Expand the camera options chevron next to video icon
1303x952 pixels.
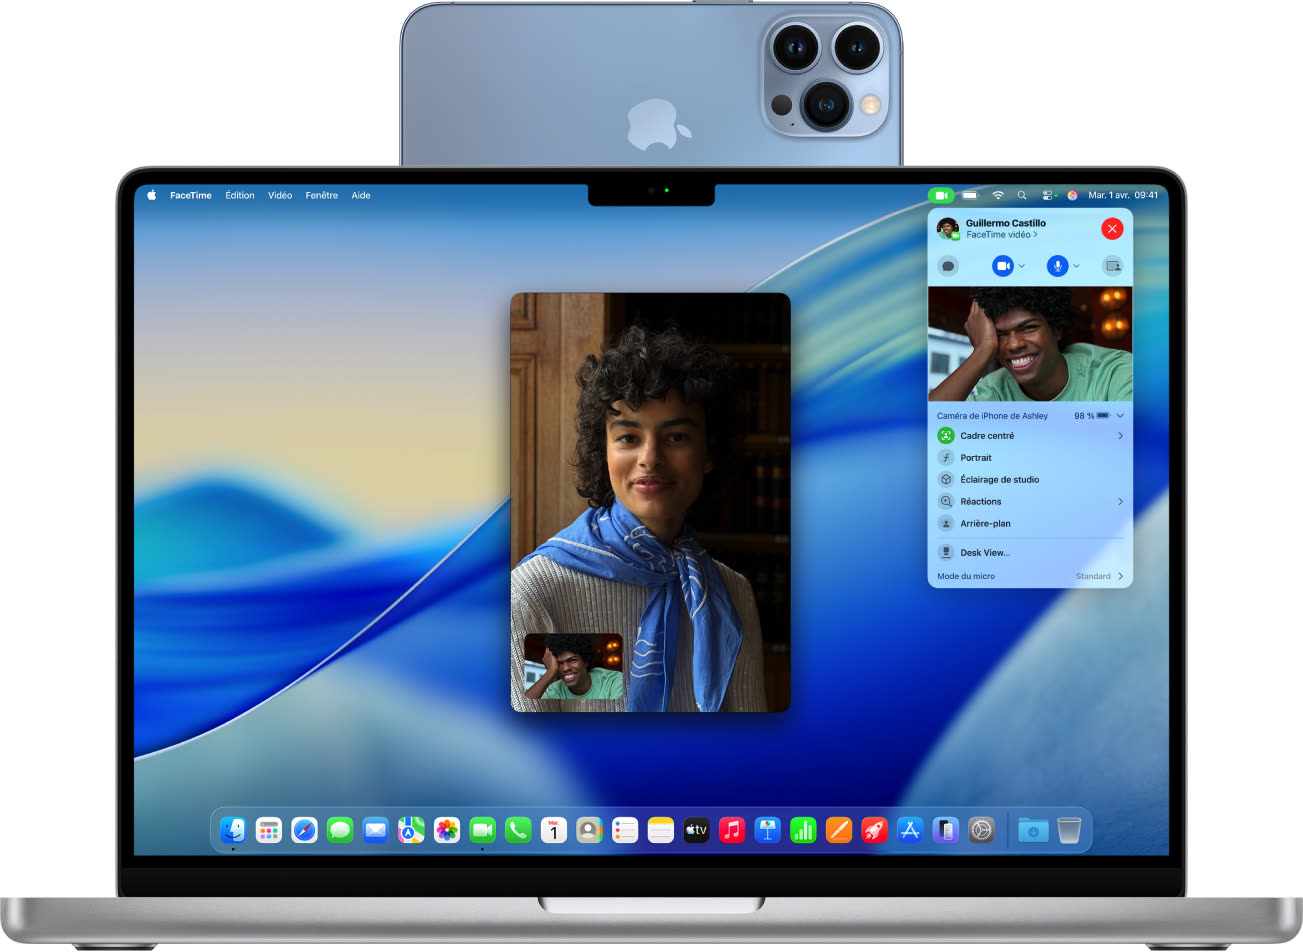[x=1022, y=266]
